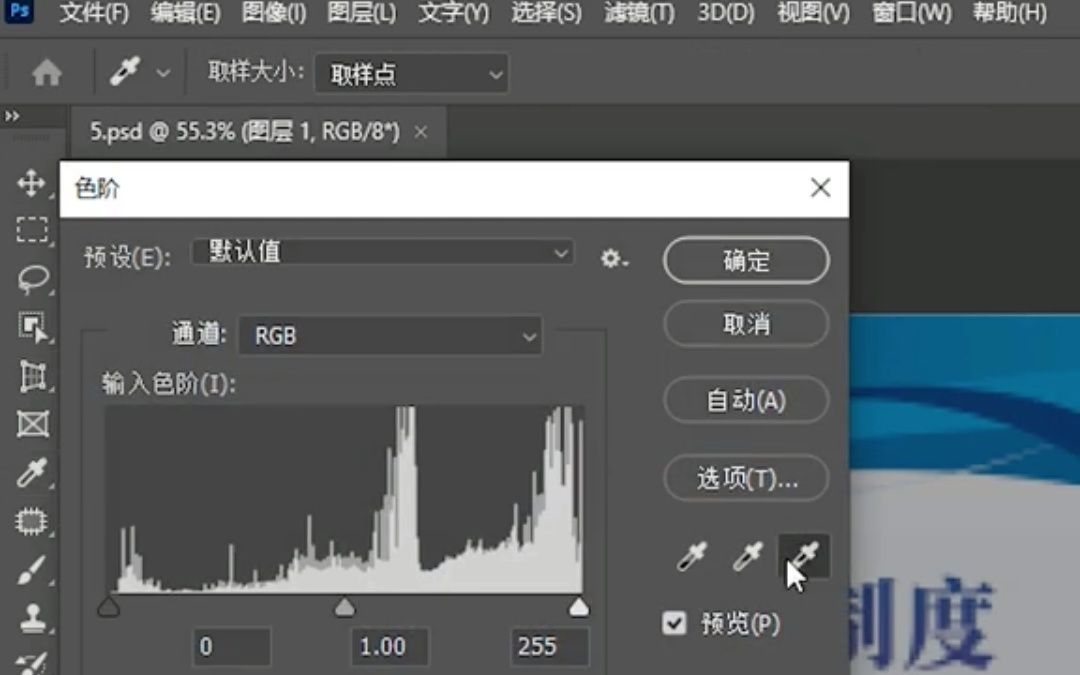Click the 自动 auto button

point(746,401)
